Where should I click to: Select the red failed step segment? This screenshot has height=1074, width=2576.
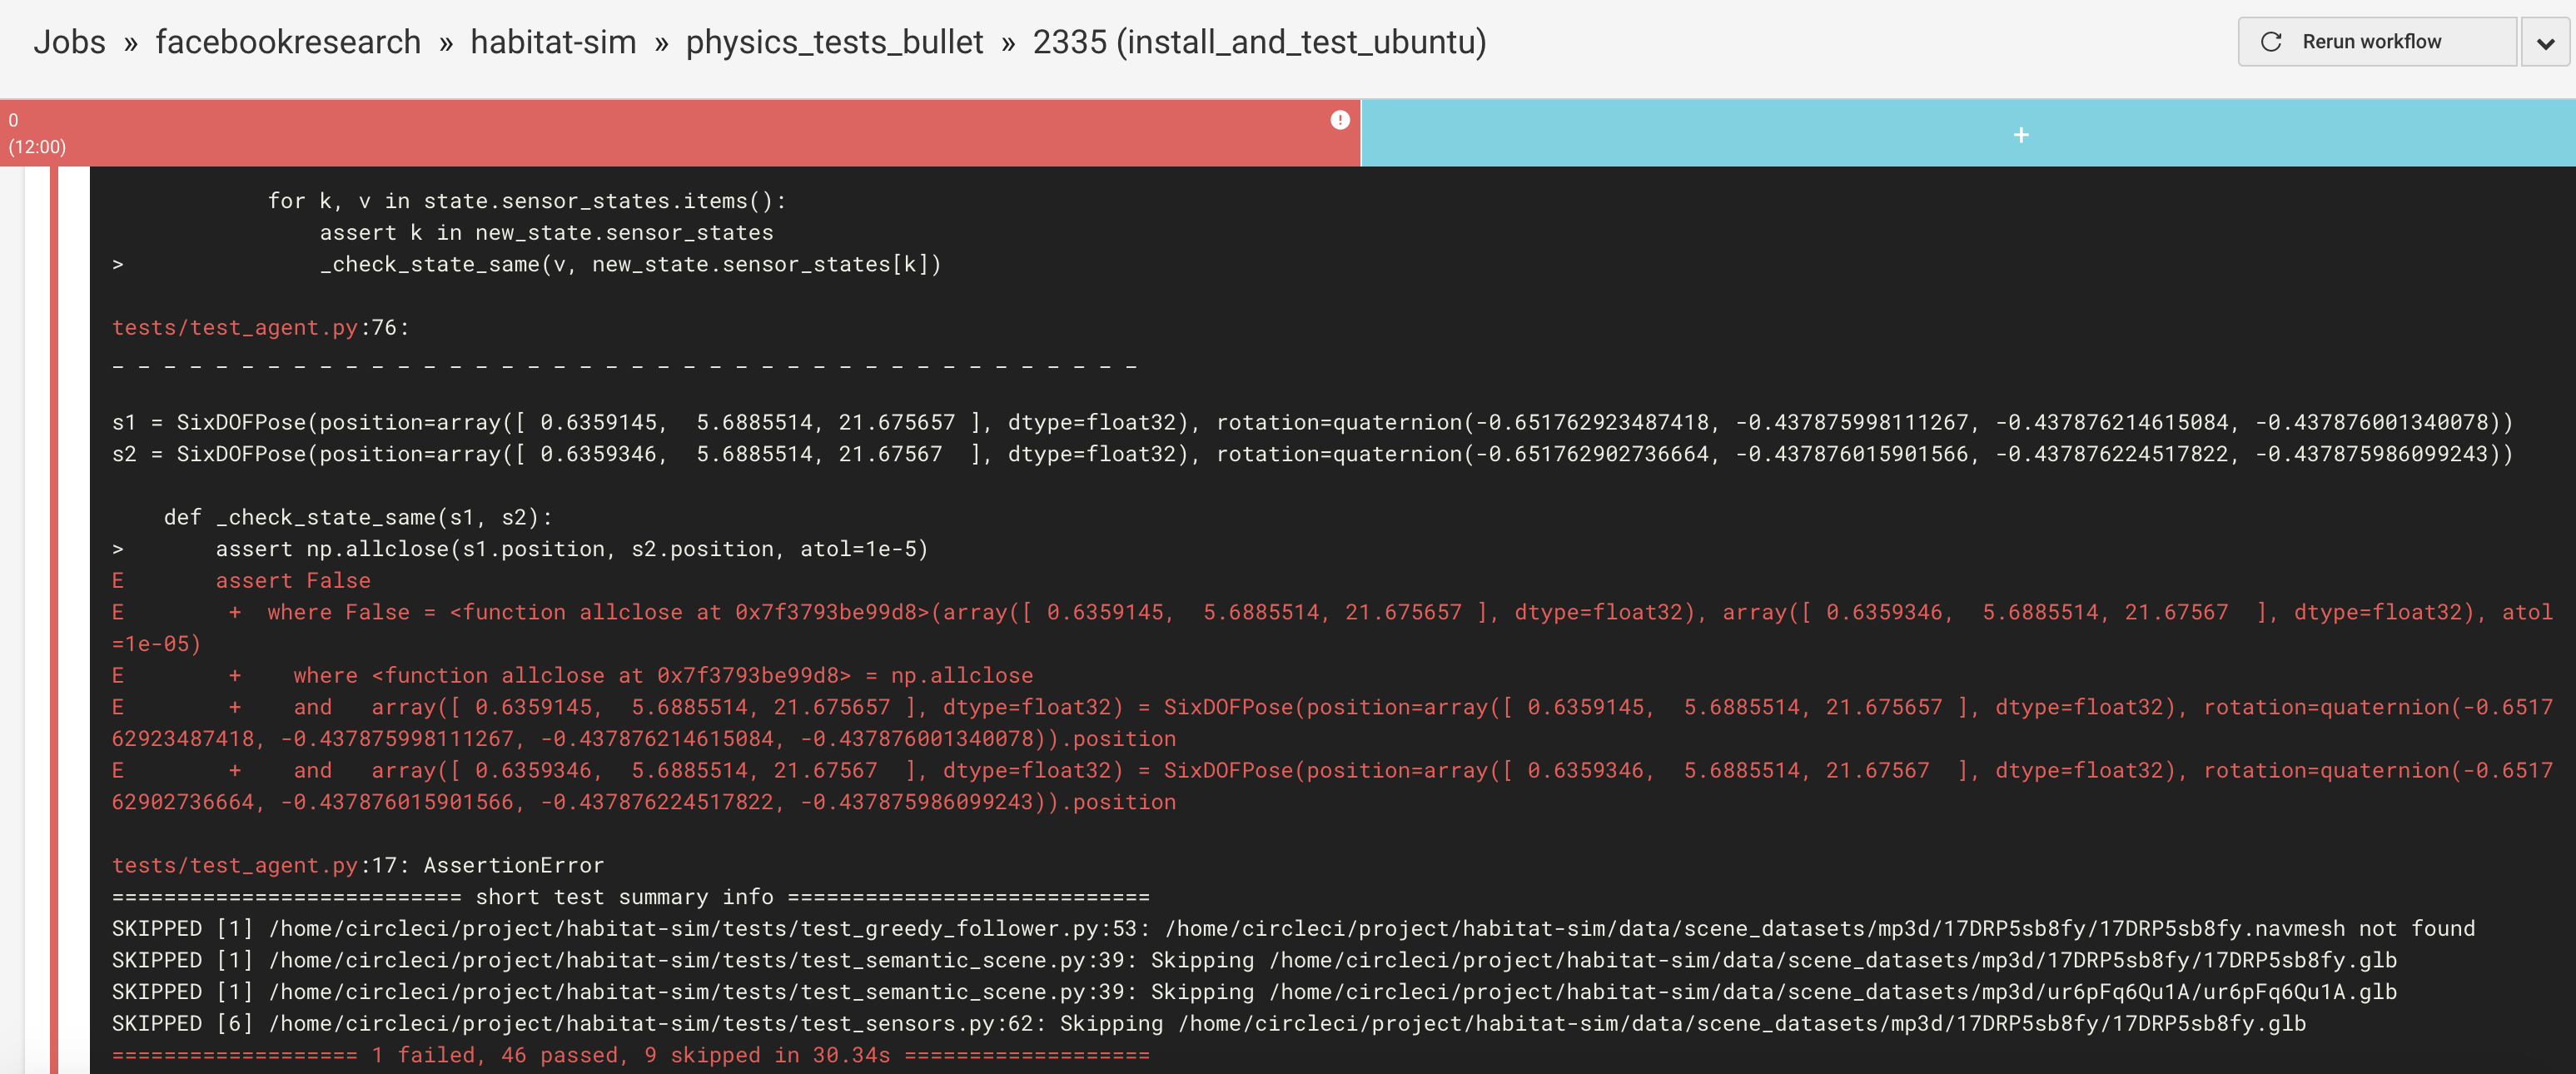tap(680, 134)
